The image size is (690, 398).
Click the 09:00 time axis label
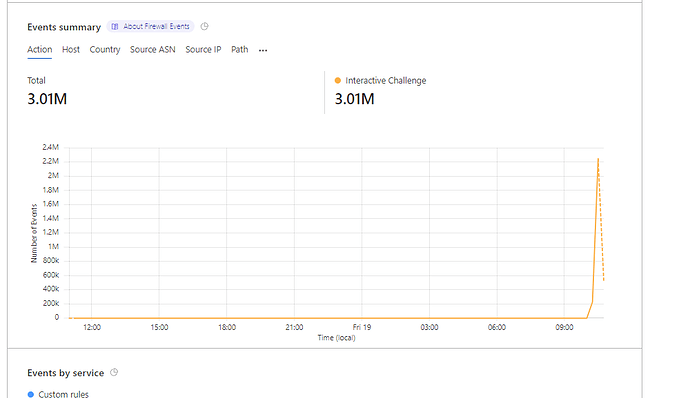[x=564, y=327]
